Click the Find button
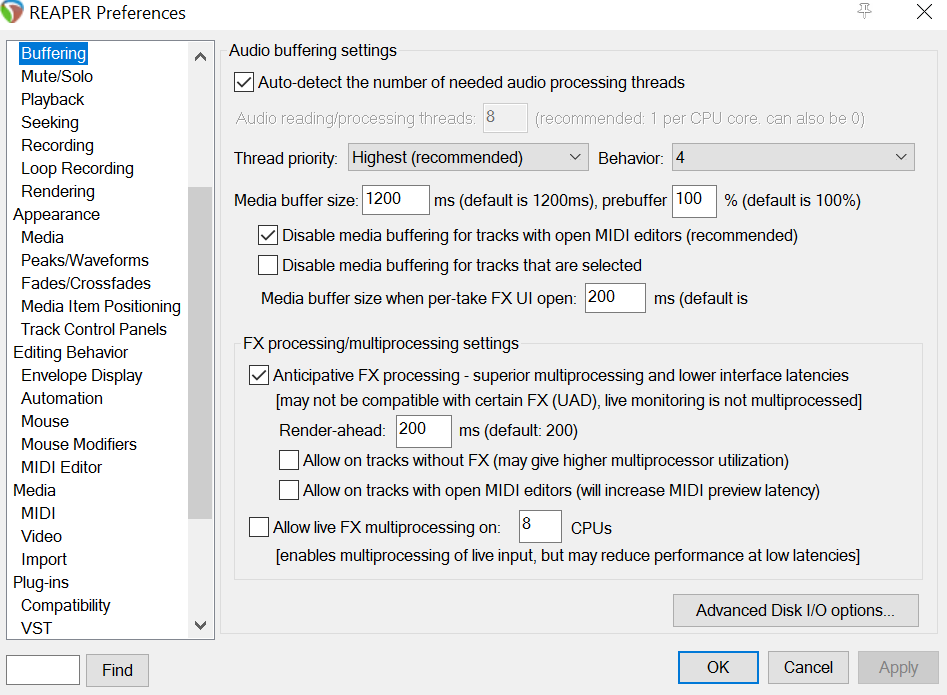This screenshot has height=695, width=947. (x=117, y=670)
